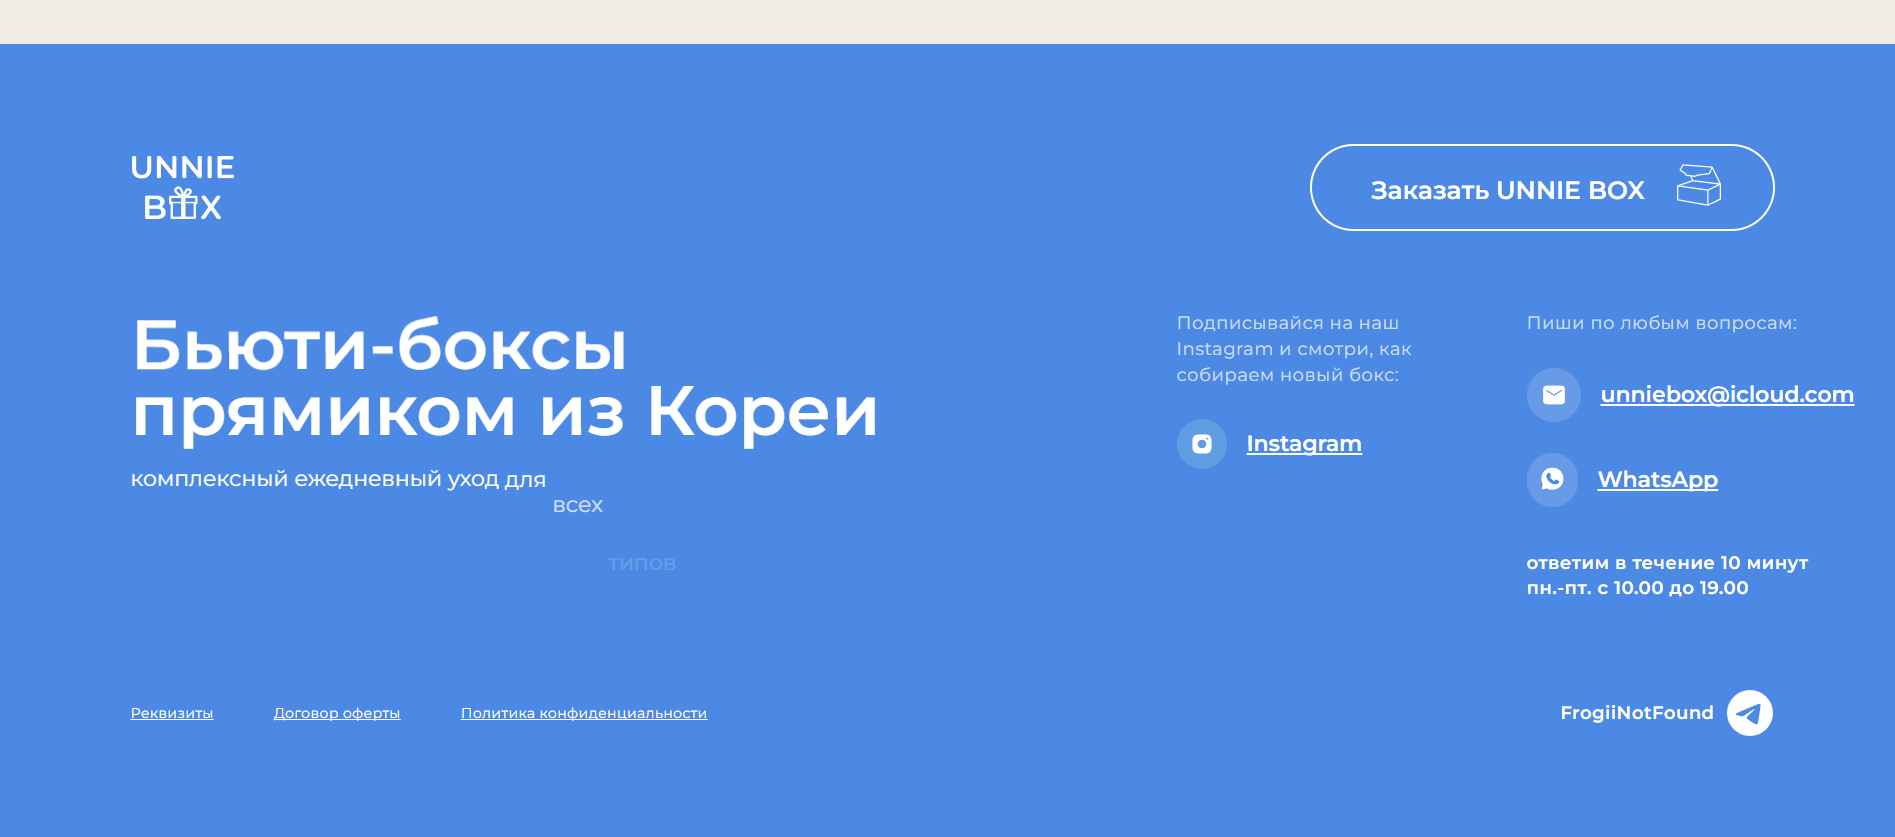Click the open box icon in order button
The width and height of the screenshot is (1895, 837).
click(1699, 185)
